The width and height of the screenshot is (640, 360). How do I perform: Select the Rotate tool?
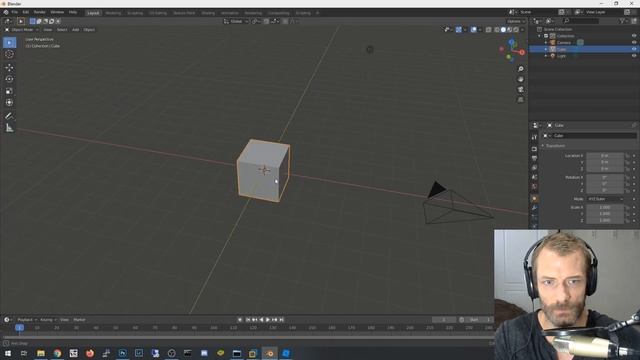(9, 79)
